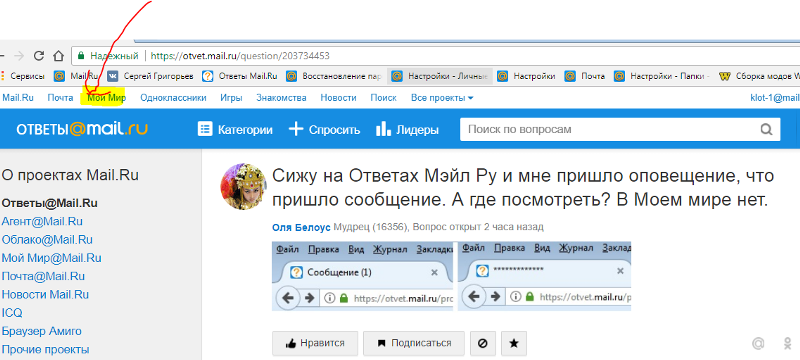The height and width of the screenshot is (360, 800).
Task: Go to the browser home page icon
Action: click(59, 56)
